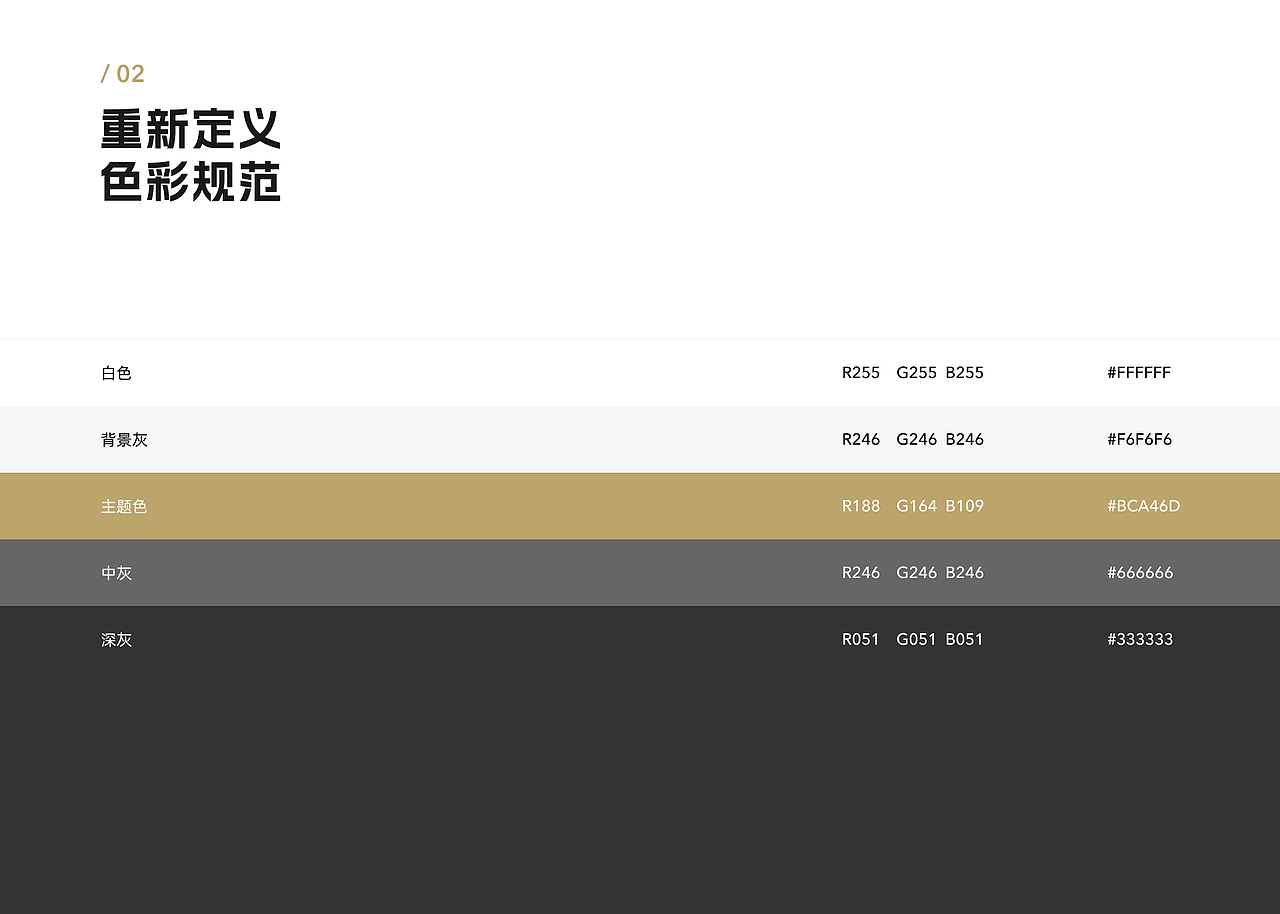This screenshot has width=1280, height=914.
Task: Click the RGB value R188 G164 B109
Action: point(912,506)
